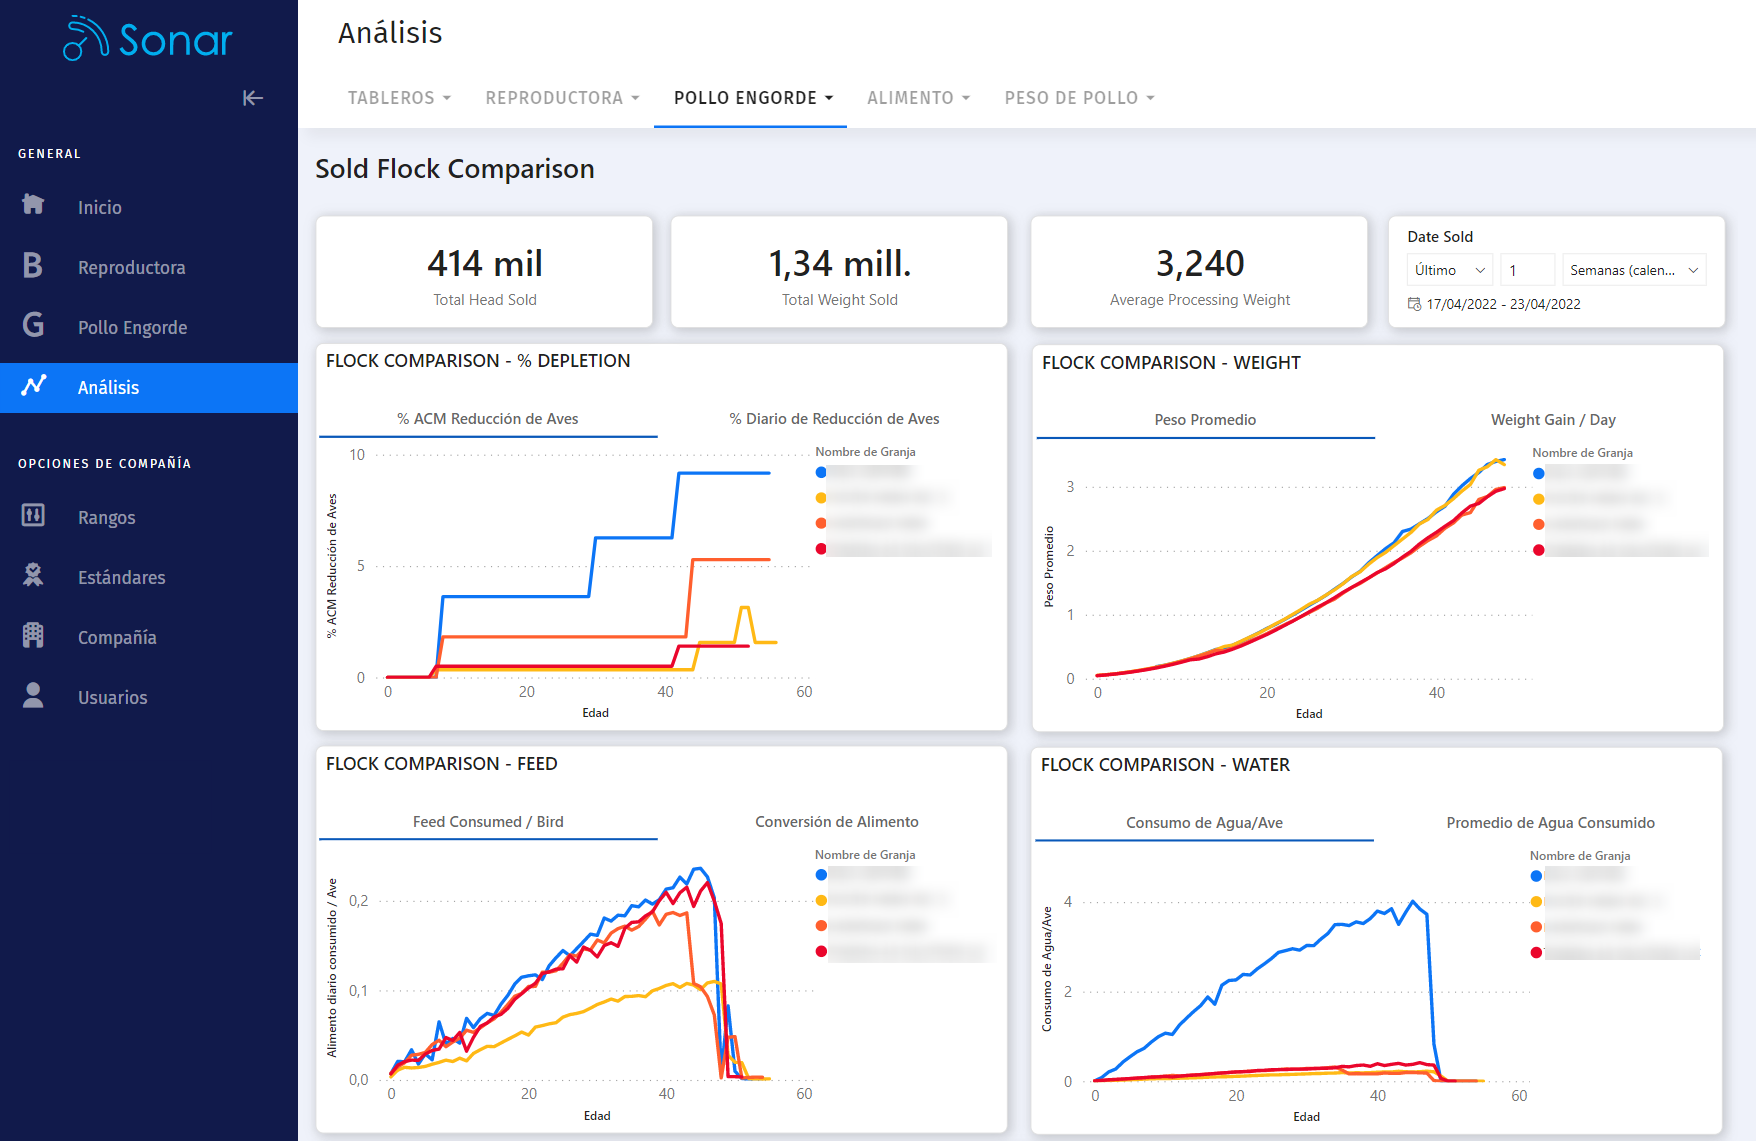Viewport: 1756px width, 1141px height.
Task: Click orange legend dot in Feed chart
Action: tap(821, 926)
